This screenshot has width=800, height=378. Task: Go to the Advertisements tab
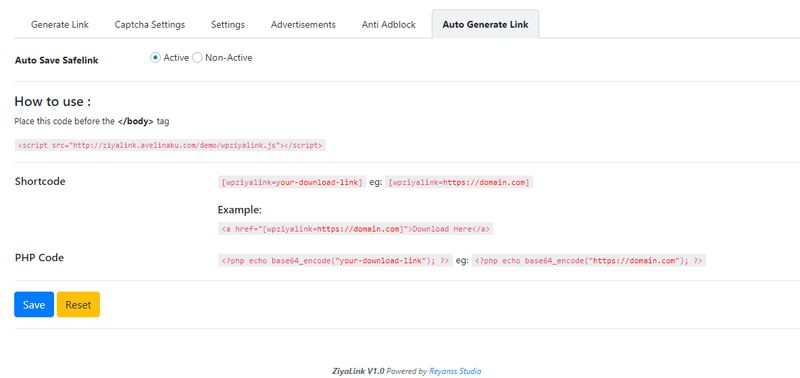click(303, 24)
